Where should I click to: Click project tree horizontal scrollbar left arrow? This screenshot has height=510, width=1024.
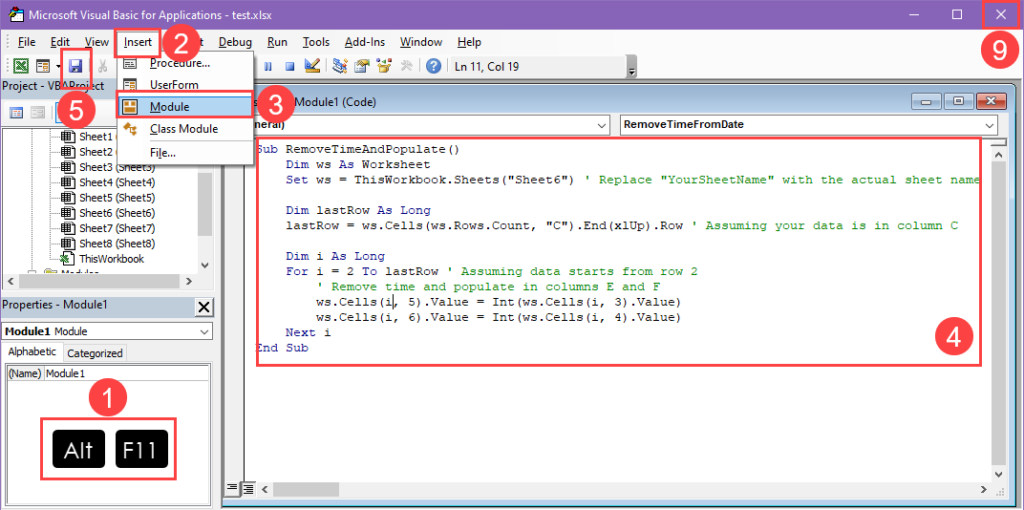click(x=10, y=281)
